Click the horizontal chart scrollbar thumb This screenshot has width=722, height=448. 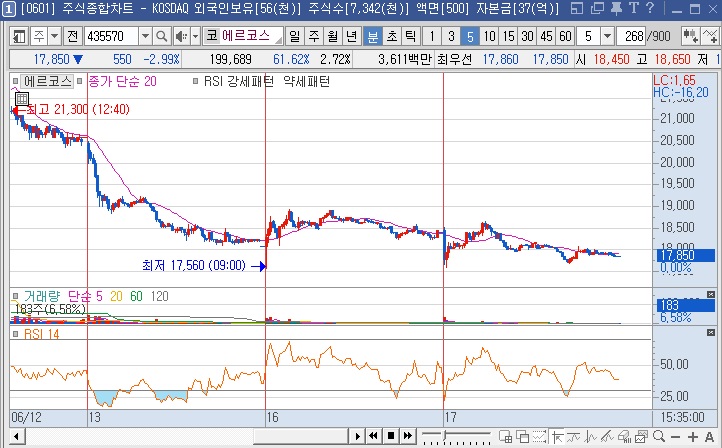coord(300,436)
